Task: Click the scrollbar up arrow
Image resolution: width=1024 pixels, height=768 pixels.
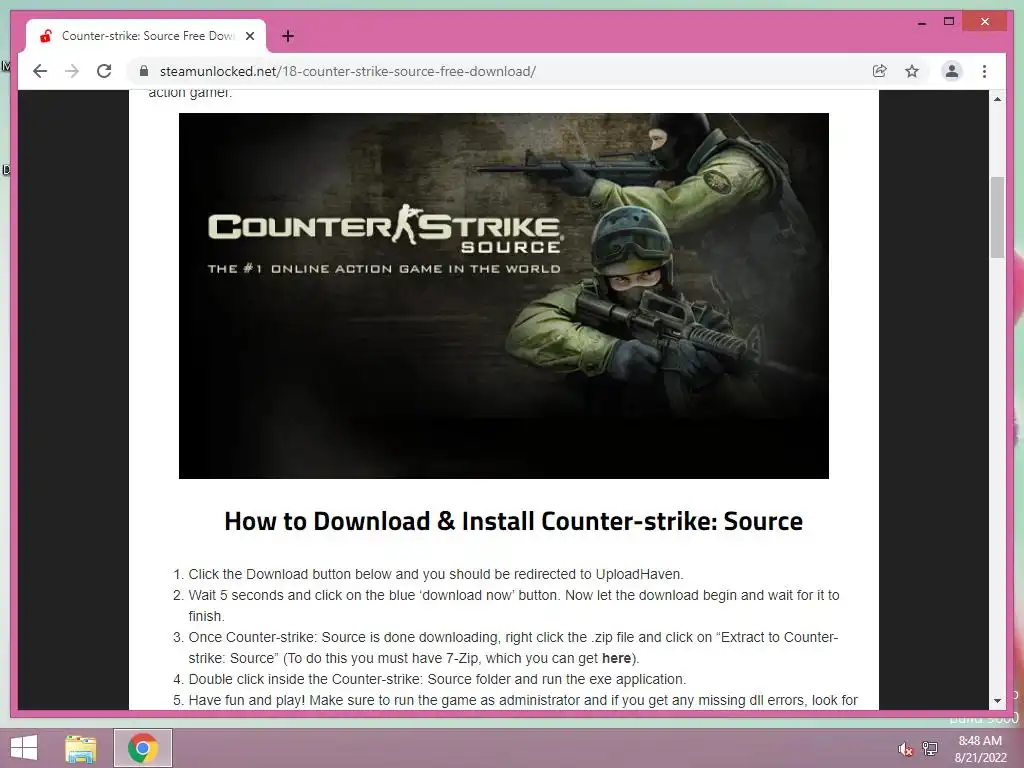Action: (997, 99)
